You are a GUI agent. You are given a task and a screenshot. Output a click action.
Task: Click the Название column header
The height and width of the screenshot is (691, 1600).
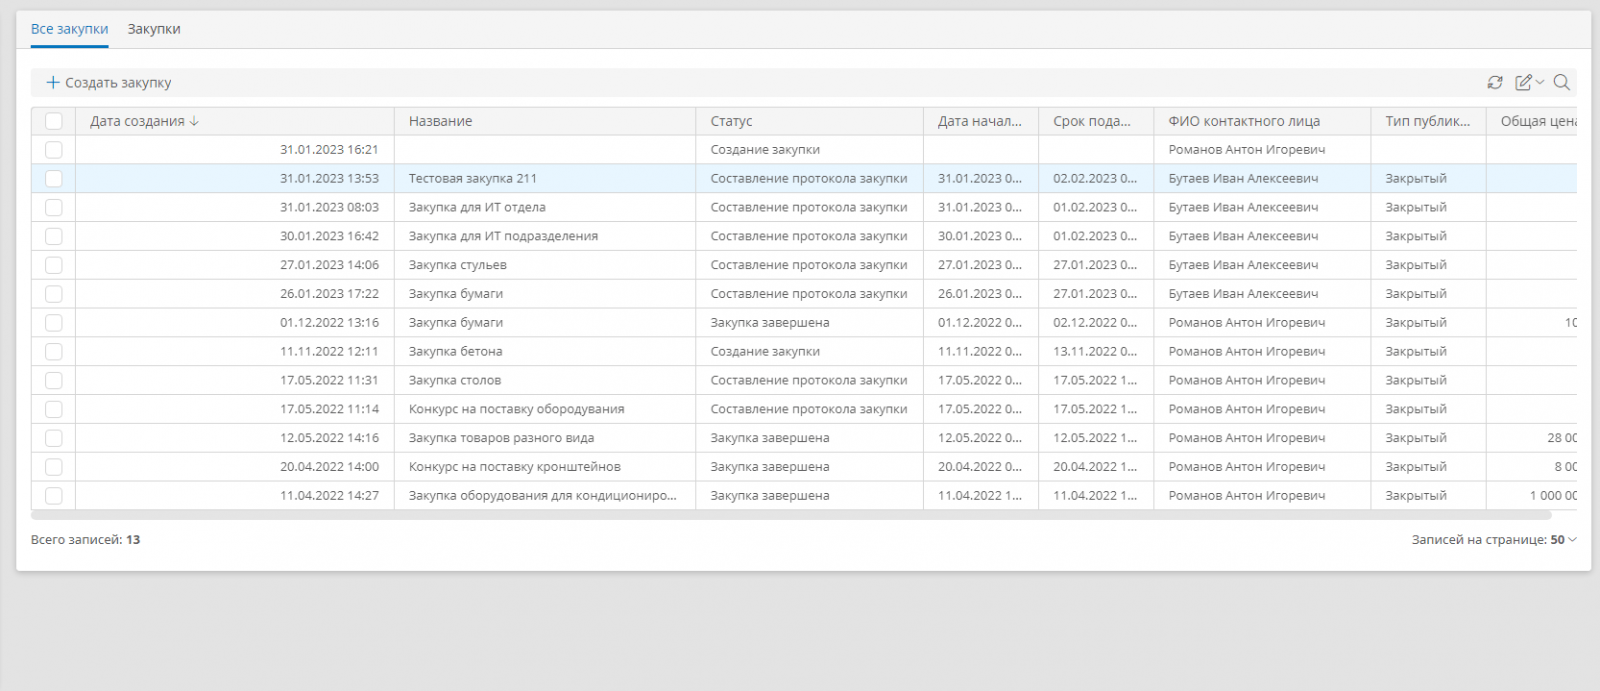(x=440, y=121)
